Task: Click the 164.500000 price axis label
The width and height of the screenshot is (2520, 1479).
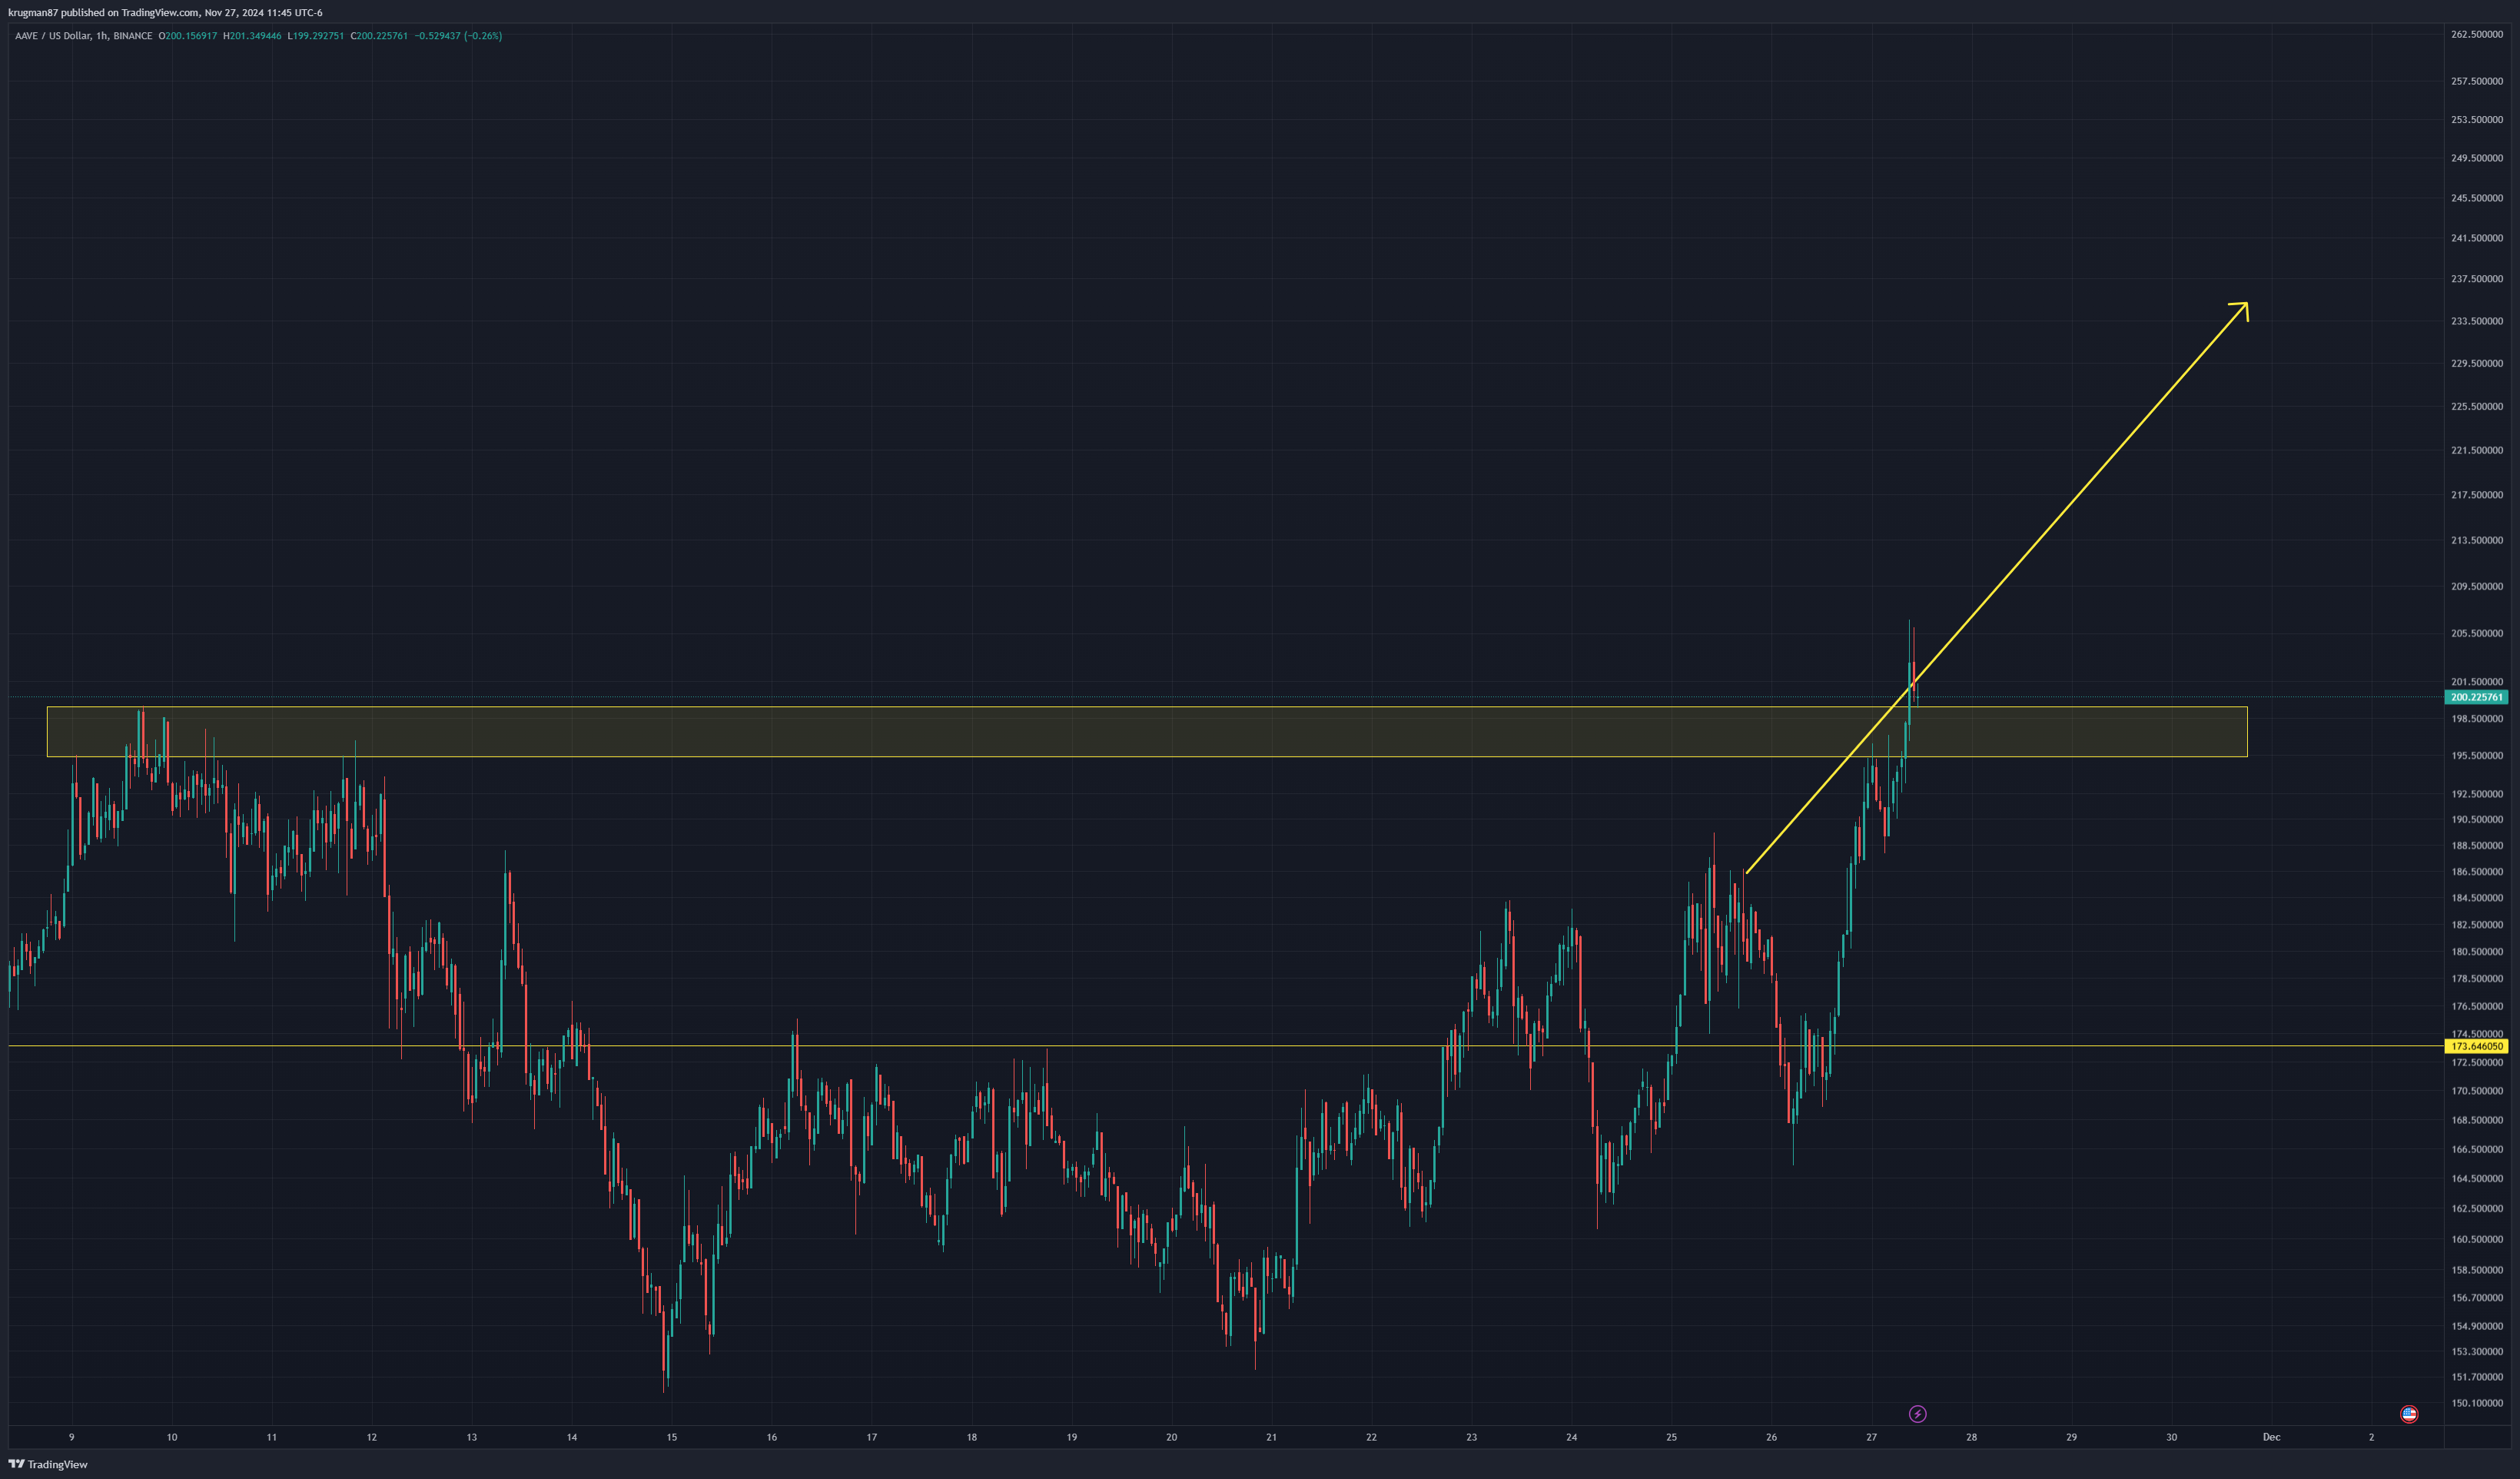Action: [2477, 1178]
